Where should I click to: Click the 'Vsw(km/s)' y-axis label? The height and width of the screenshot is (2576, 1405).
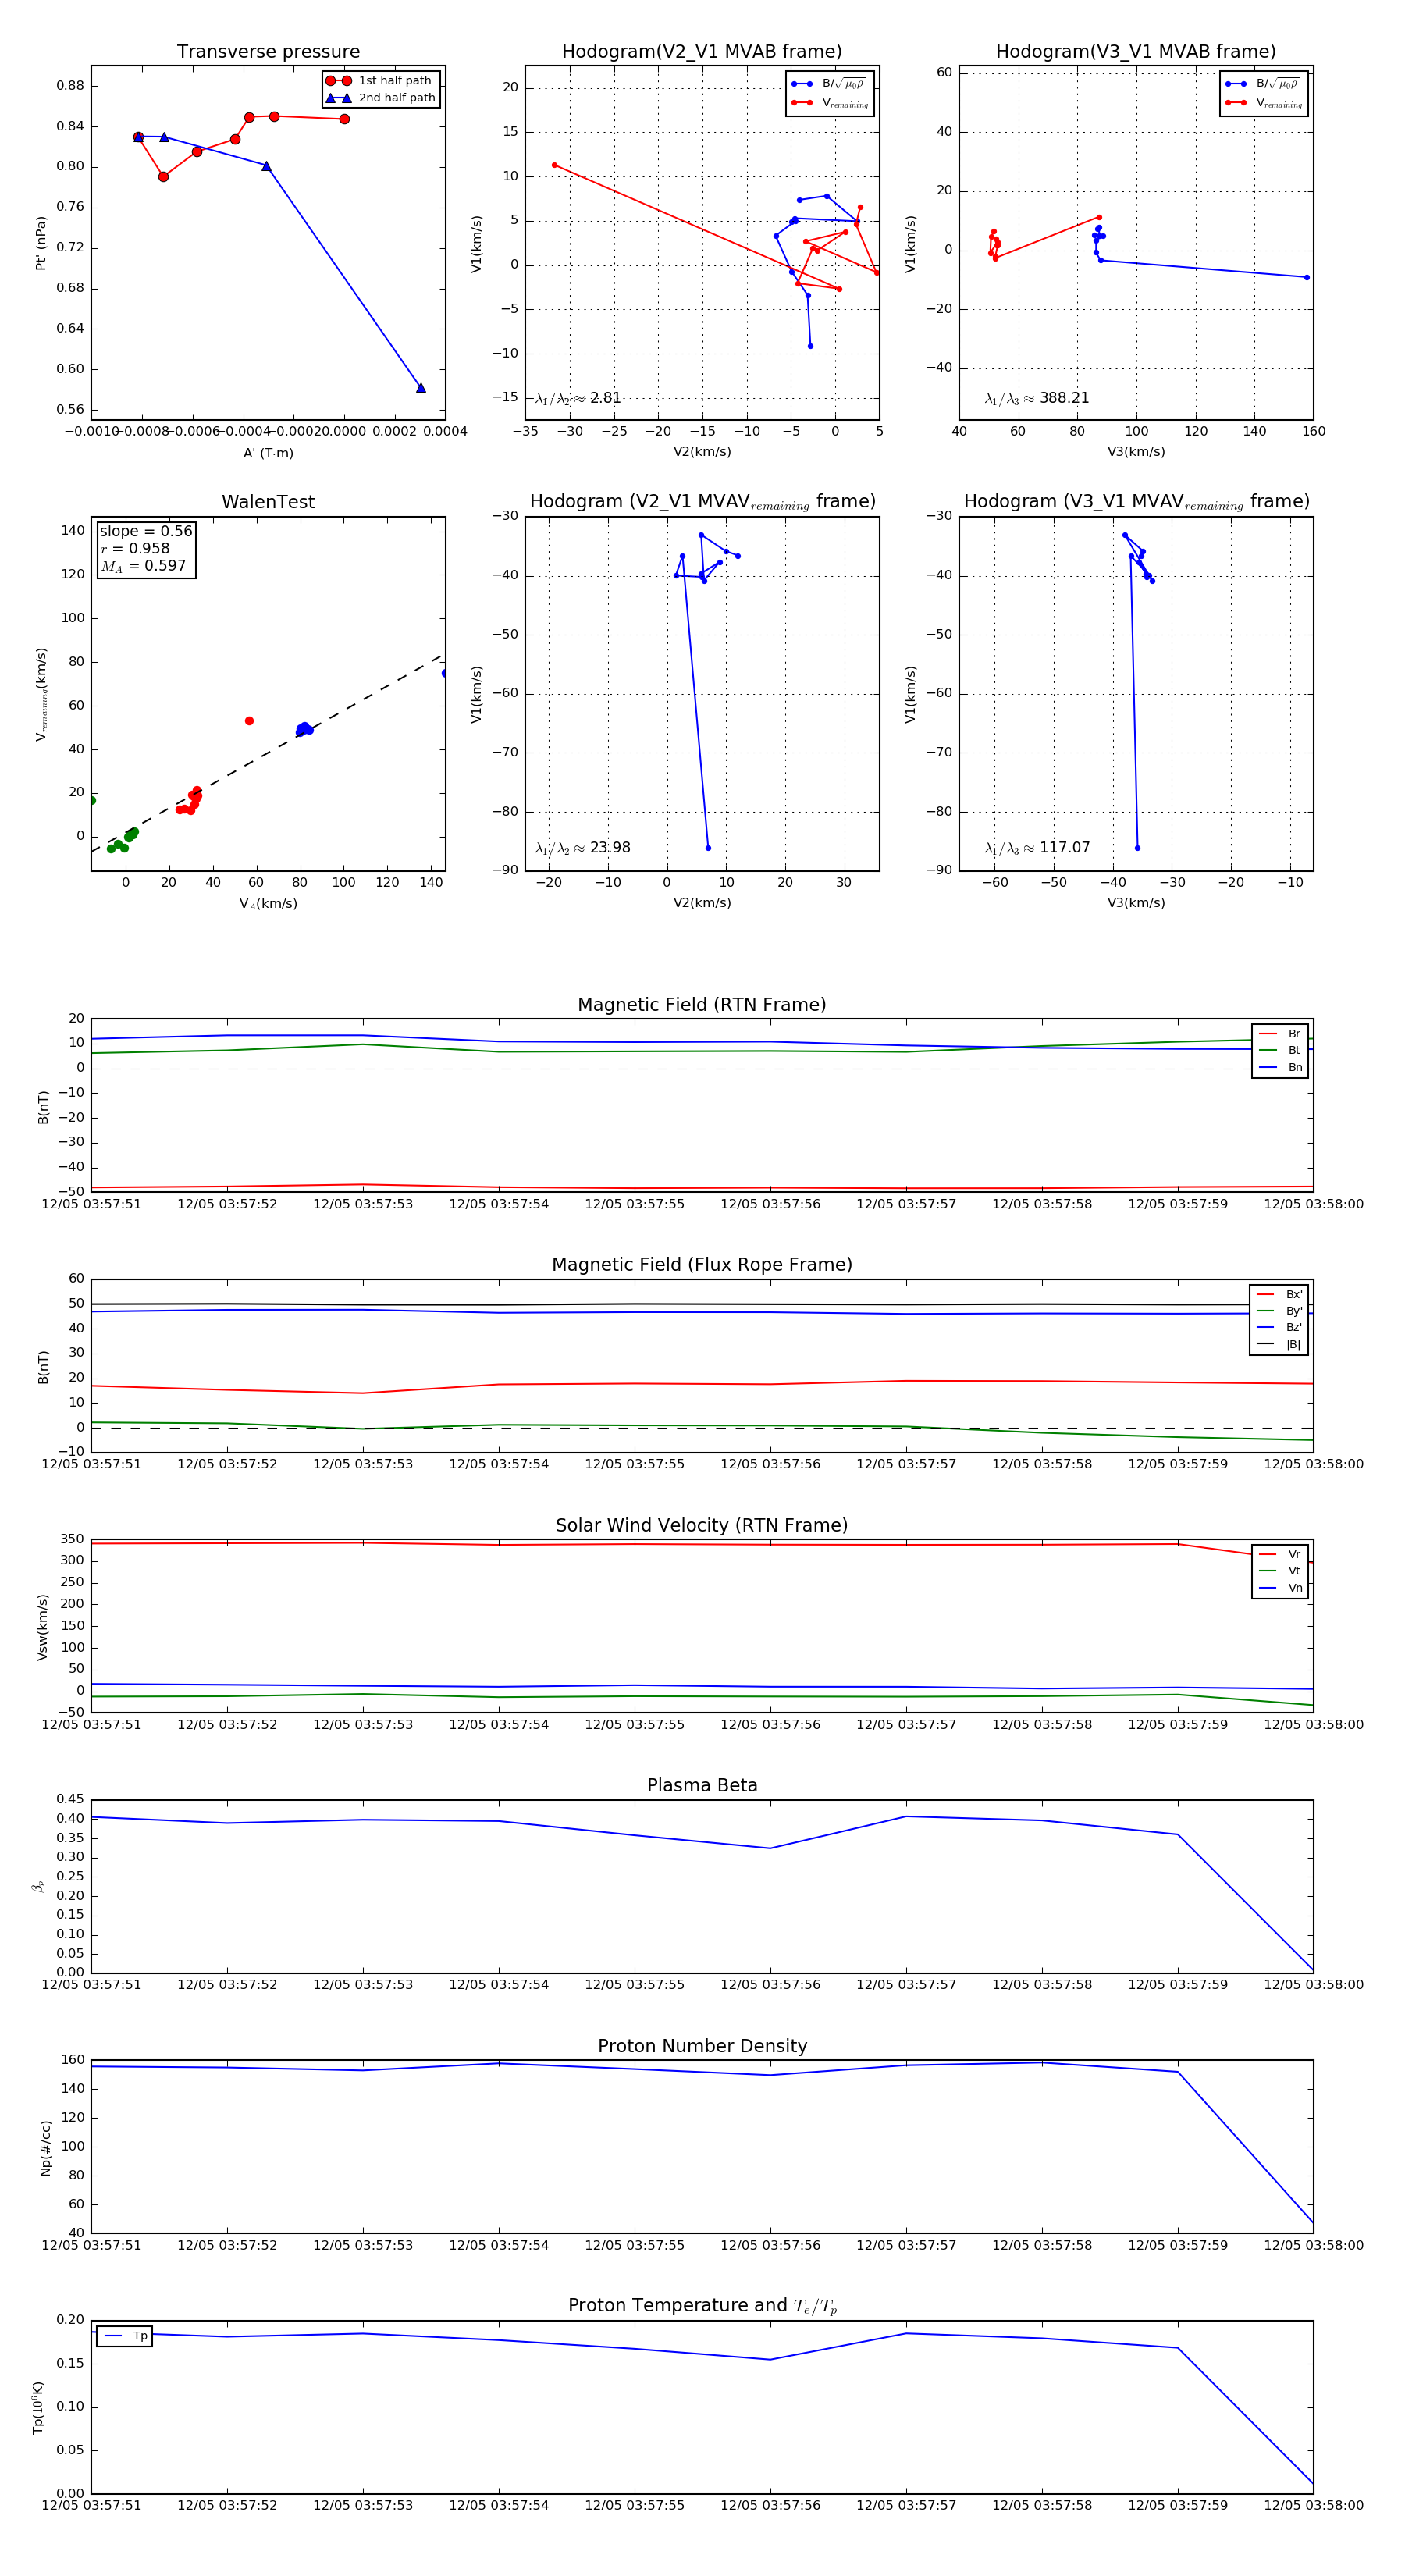42,1627
